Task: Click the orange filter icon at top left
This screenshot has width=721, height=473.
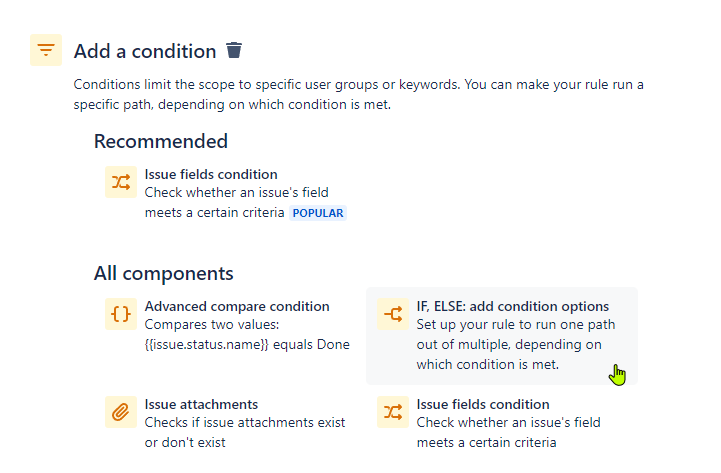Action: (46, 50)
